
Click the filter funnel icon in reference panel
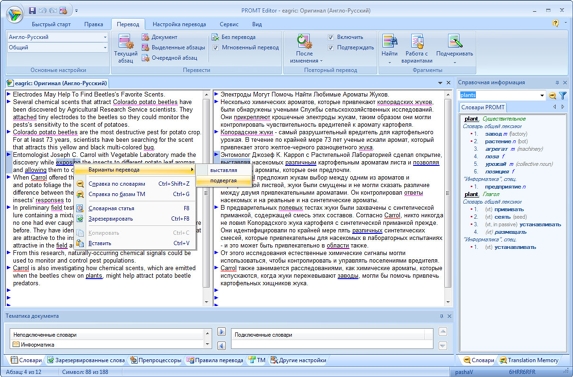click(x=563, y=95)
